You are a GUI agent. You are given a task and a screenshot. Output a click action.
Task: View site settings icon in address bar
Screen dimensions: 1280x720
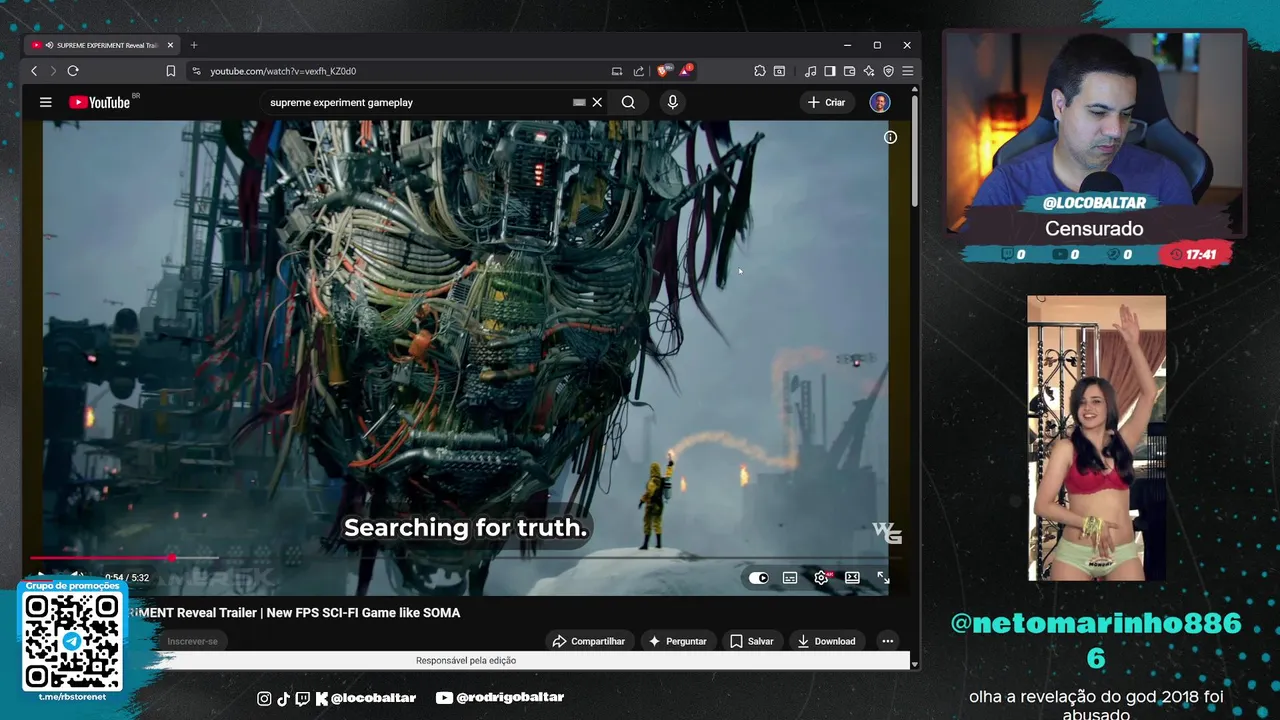(196, 71)
